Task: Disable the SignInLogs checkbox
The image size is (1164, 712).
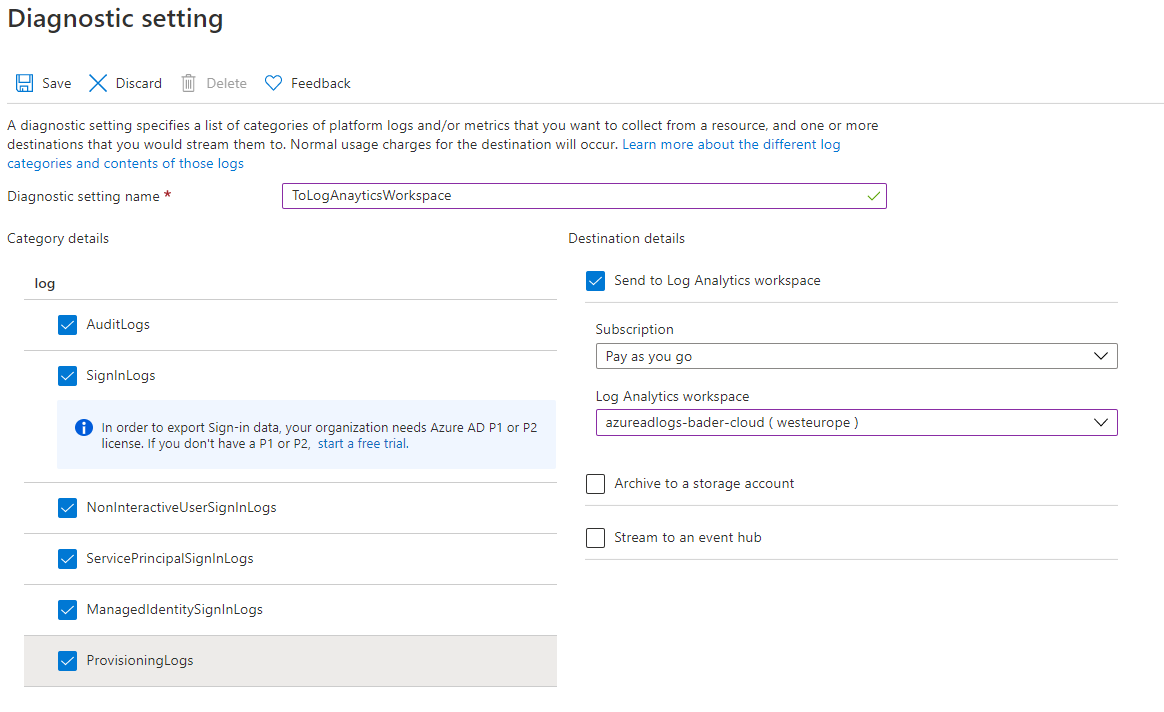Action: coord(67,375)
